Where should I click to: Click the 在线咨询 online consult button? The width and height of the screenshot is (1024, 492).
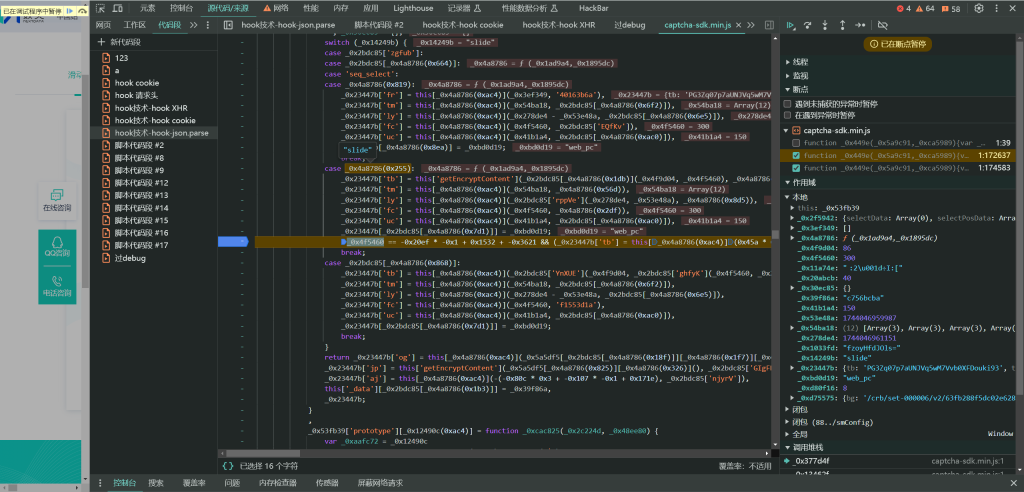[x=57, y=200]
